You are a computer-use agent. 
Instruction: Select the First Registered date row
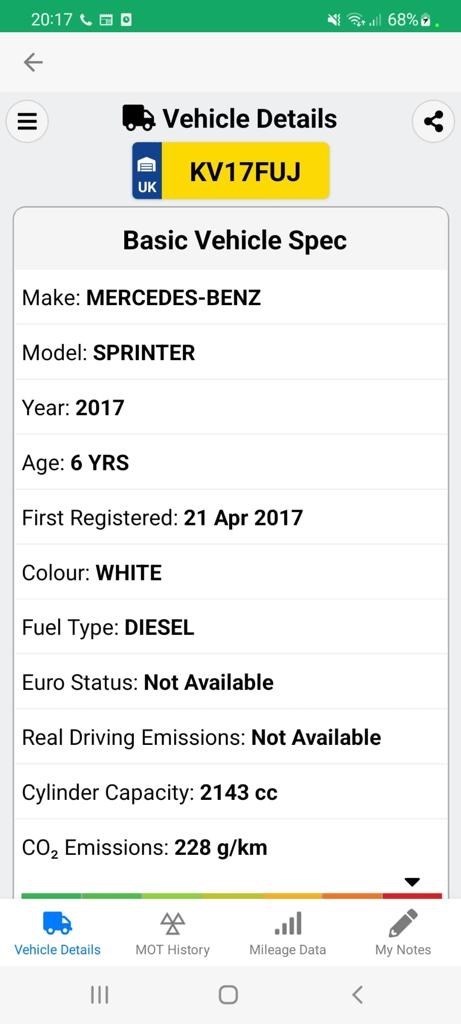pos(231,517)
